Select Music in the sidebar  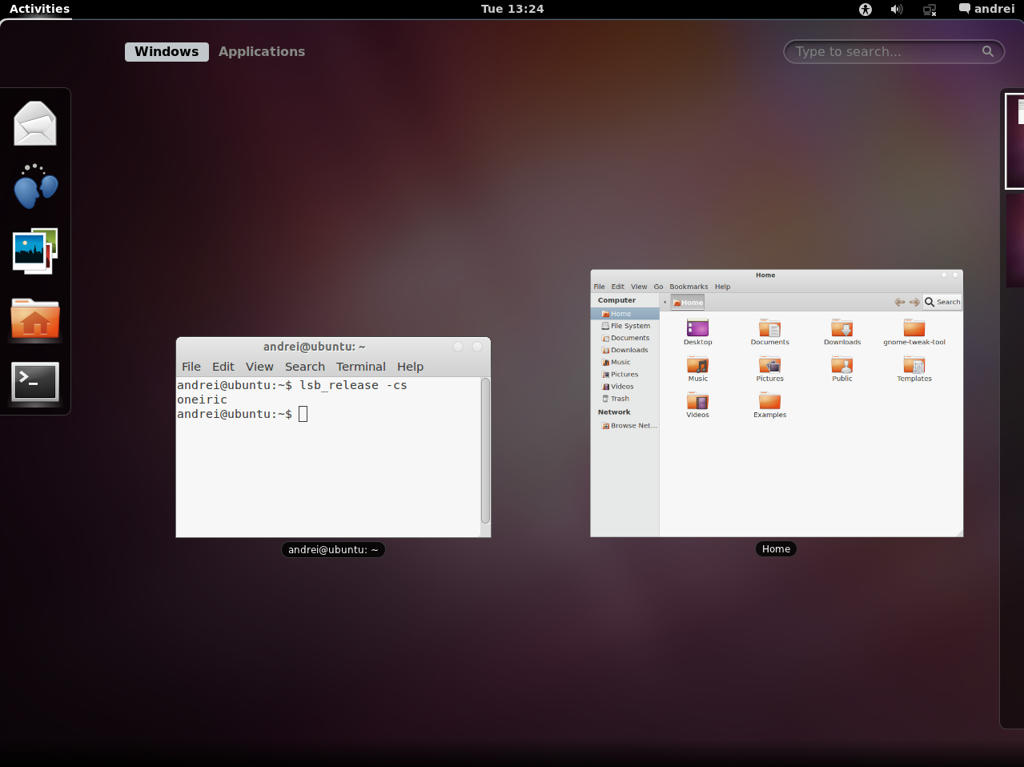(625, 362)
